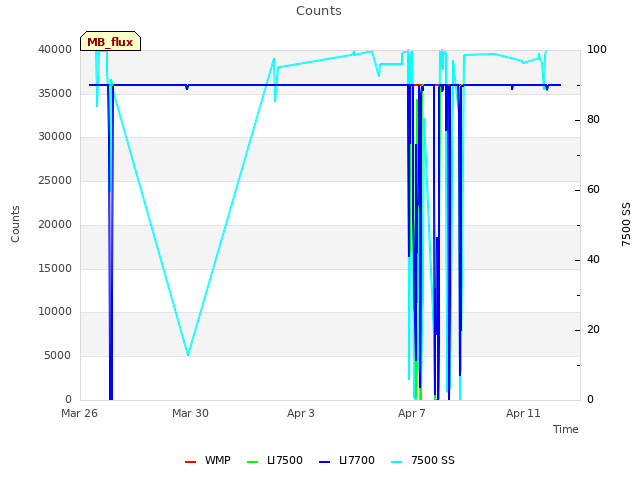
Task: Click the cyan 7500 SS legend swatch
Action: coord(396,462)
